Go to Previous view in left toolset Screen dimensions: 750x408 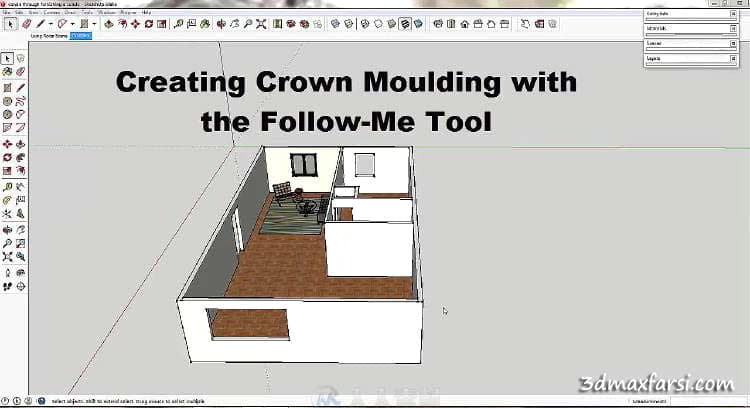(21, 257)
